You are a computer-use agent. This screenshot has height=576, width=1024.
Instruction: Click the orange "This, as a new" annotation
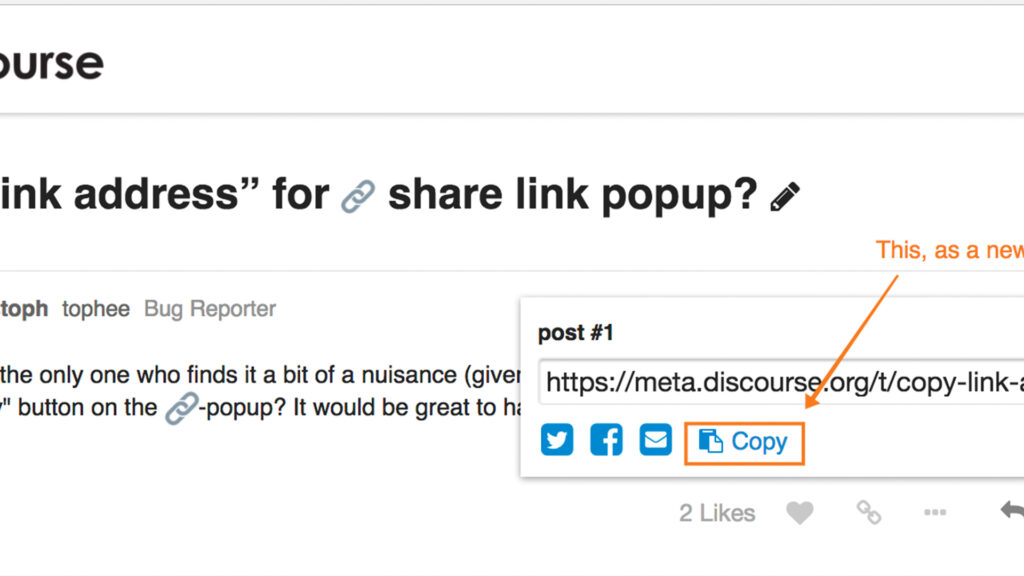click(950, 250)
